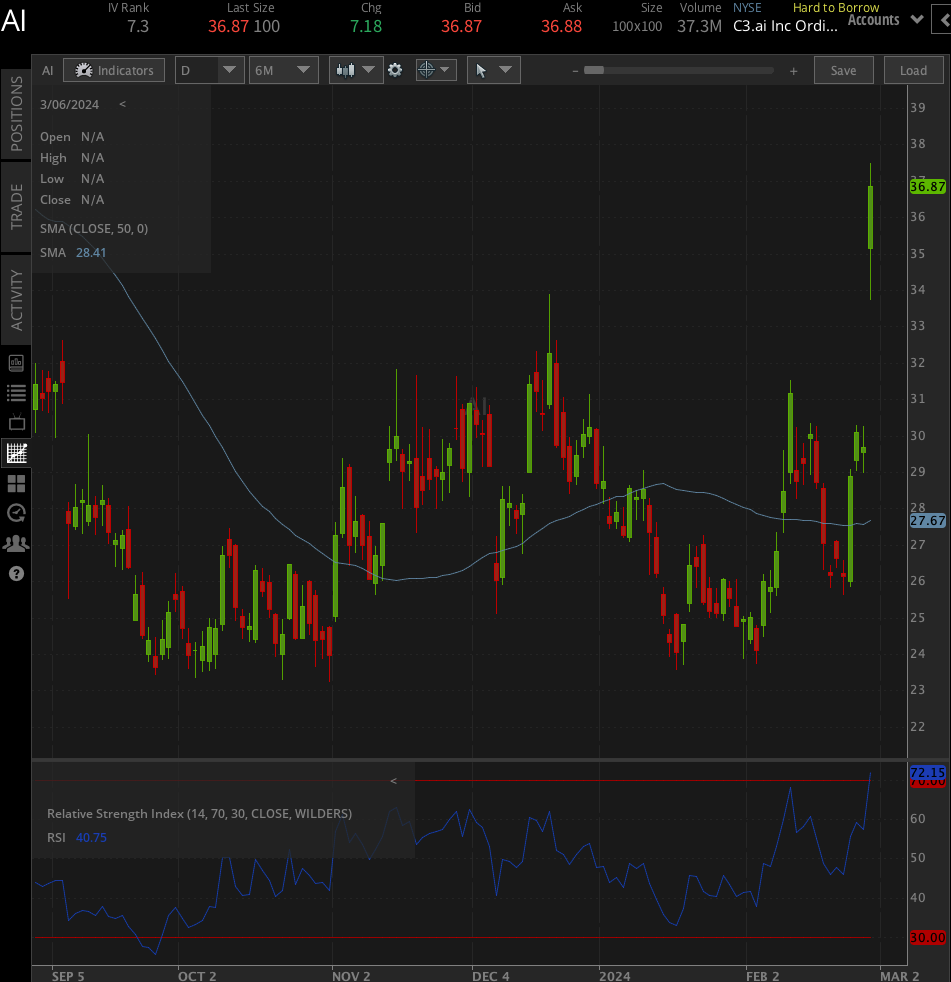The height and width of the screenshot is (982, 951).
Task: Select the candlestick chart style icon
Action: 346,70
